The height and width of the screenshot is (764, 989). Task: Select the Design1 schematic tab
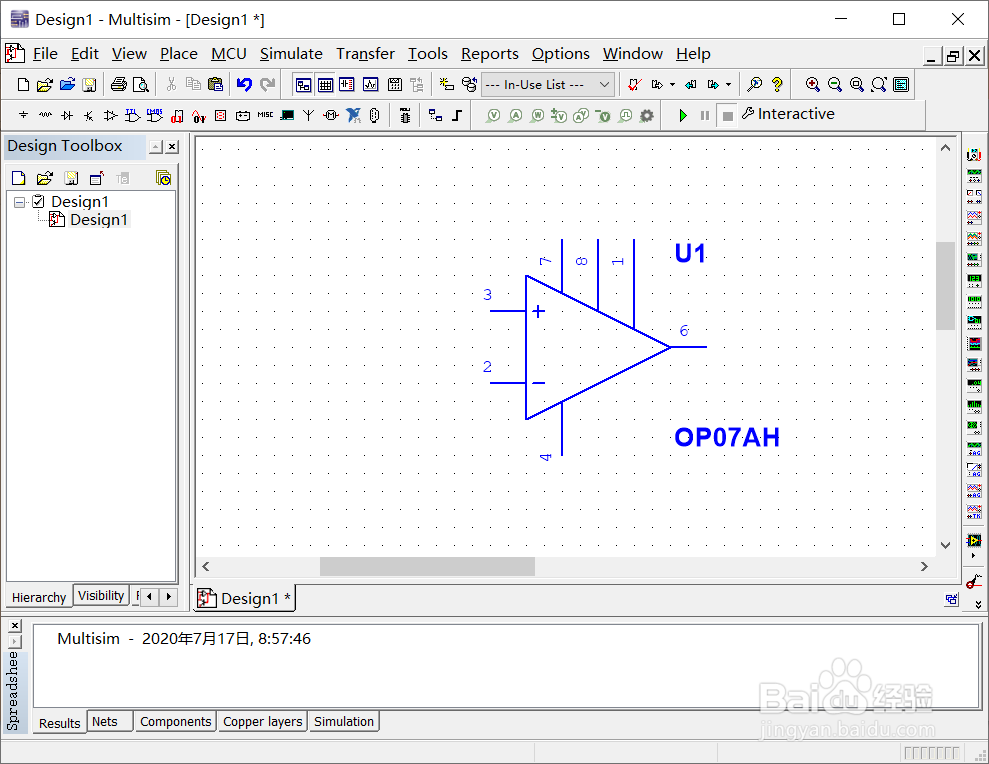click(244, 598)
